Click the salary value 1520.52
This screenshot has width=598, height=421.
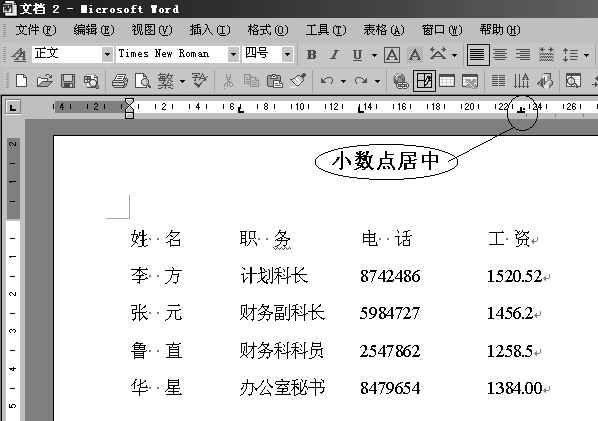coord(514,276)
